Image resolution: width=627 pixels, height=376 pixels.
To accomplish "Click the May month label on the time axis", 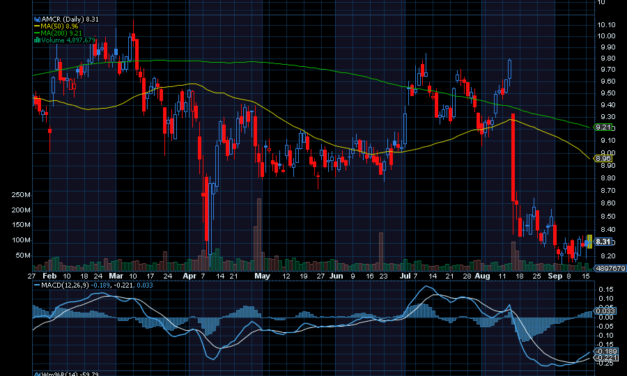I will (262, 276).
